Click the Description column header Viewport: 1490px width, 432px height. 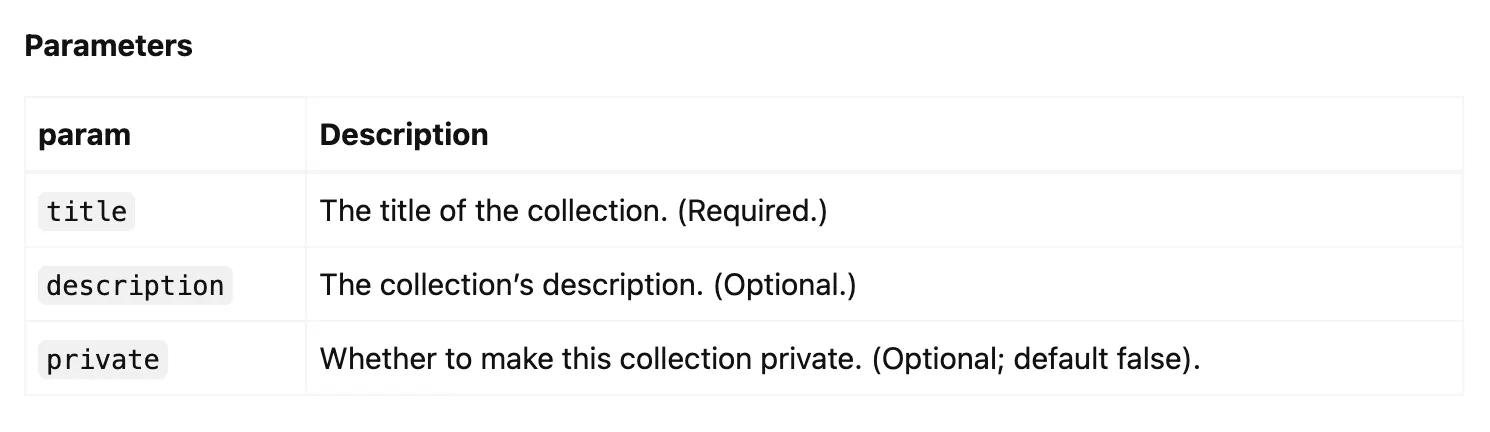tap(404, 135)
